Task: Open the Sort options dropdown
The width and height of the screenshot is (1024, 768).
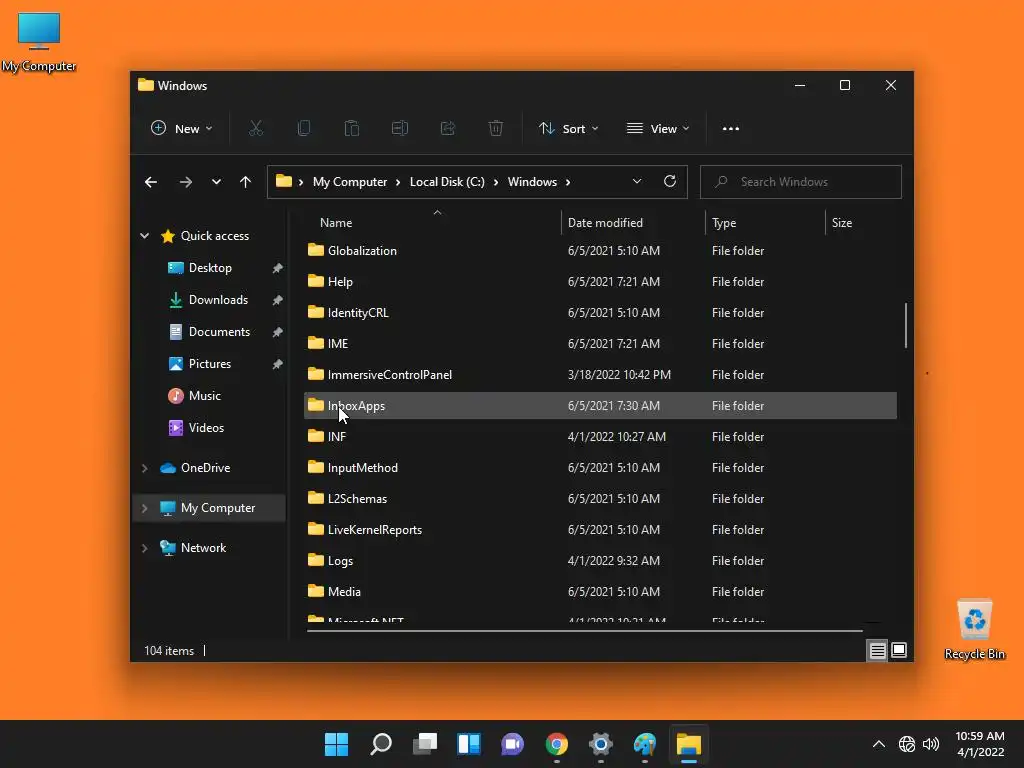Action: pos(568,129)
